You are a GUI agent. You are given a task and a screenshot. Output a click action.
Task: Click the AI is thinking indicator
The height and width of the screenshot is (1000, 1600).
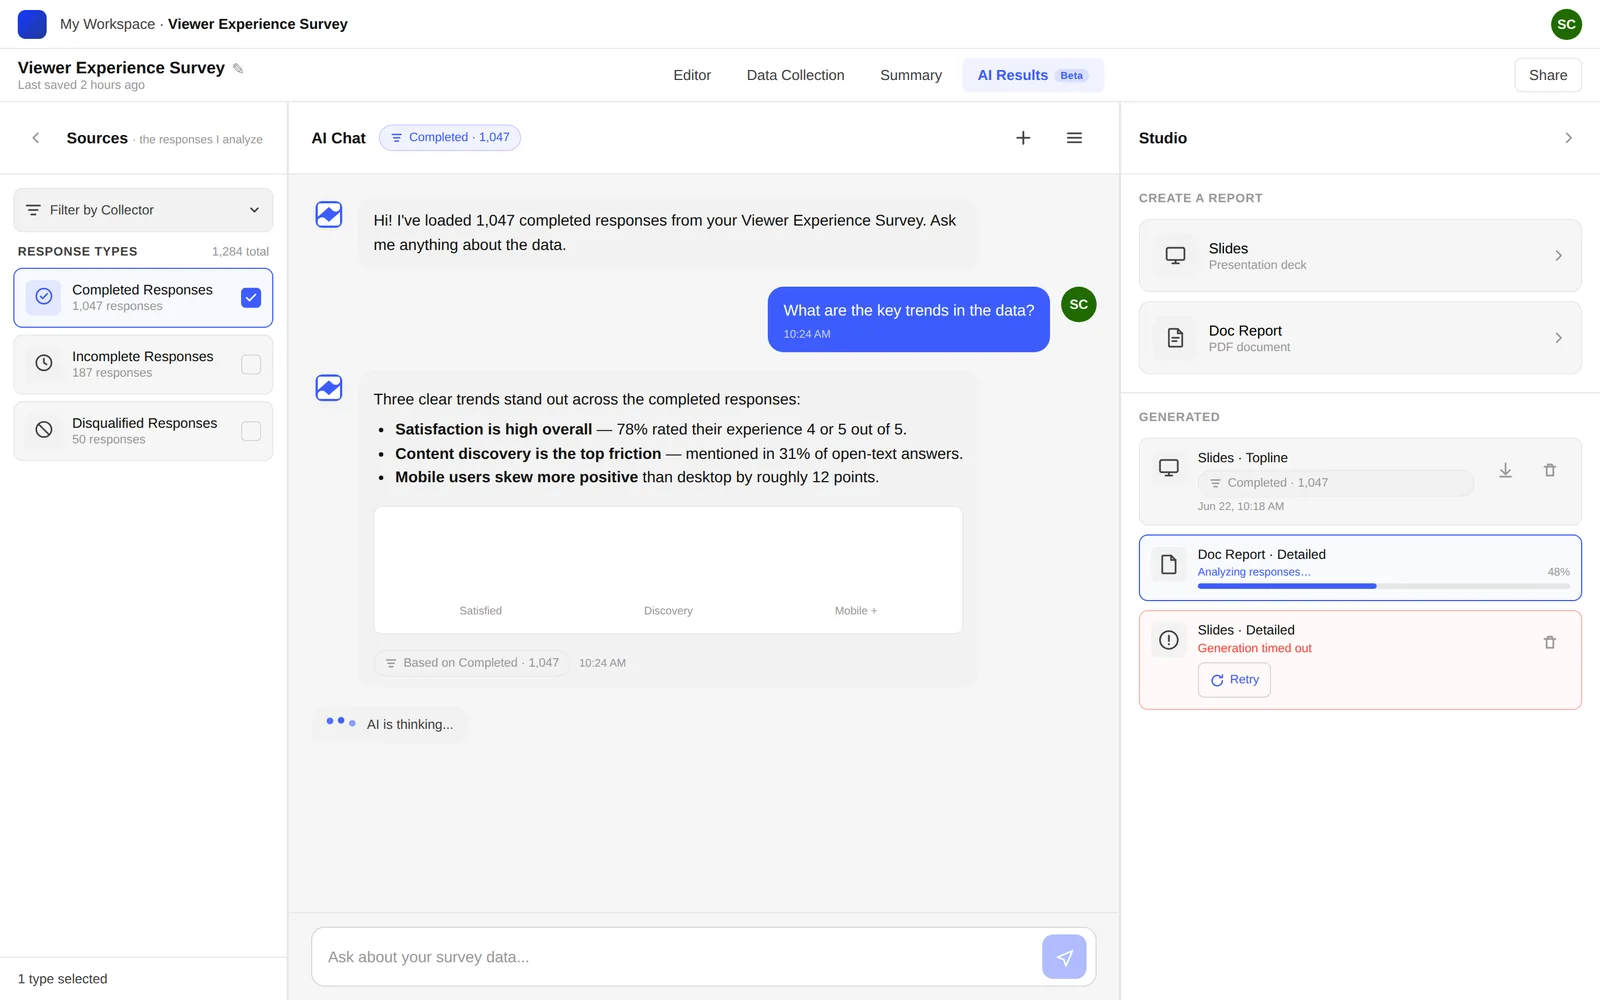coord(390,724)
